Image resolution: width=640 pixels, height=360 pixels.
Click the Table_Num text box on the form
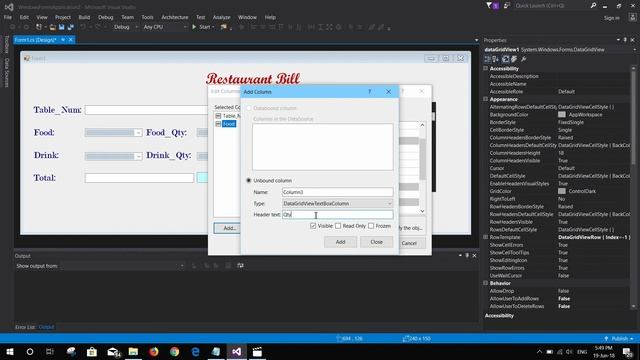pos(146,110)
